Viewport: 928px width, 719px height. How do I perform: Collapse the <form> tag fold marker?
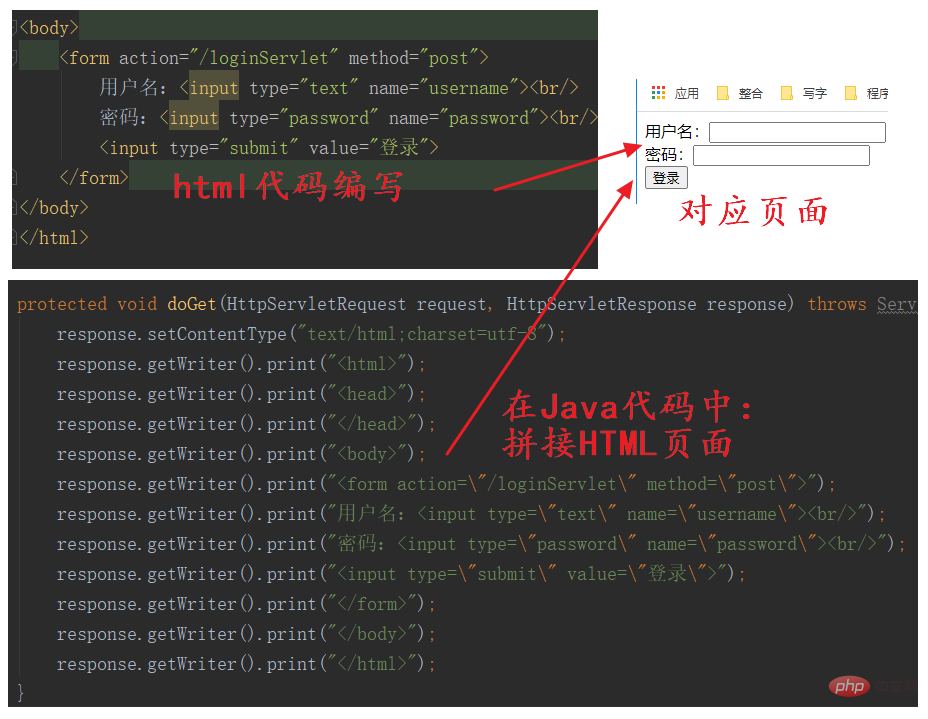(x=15, y=57)
